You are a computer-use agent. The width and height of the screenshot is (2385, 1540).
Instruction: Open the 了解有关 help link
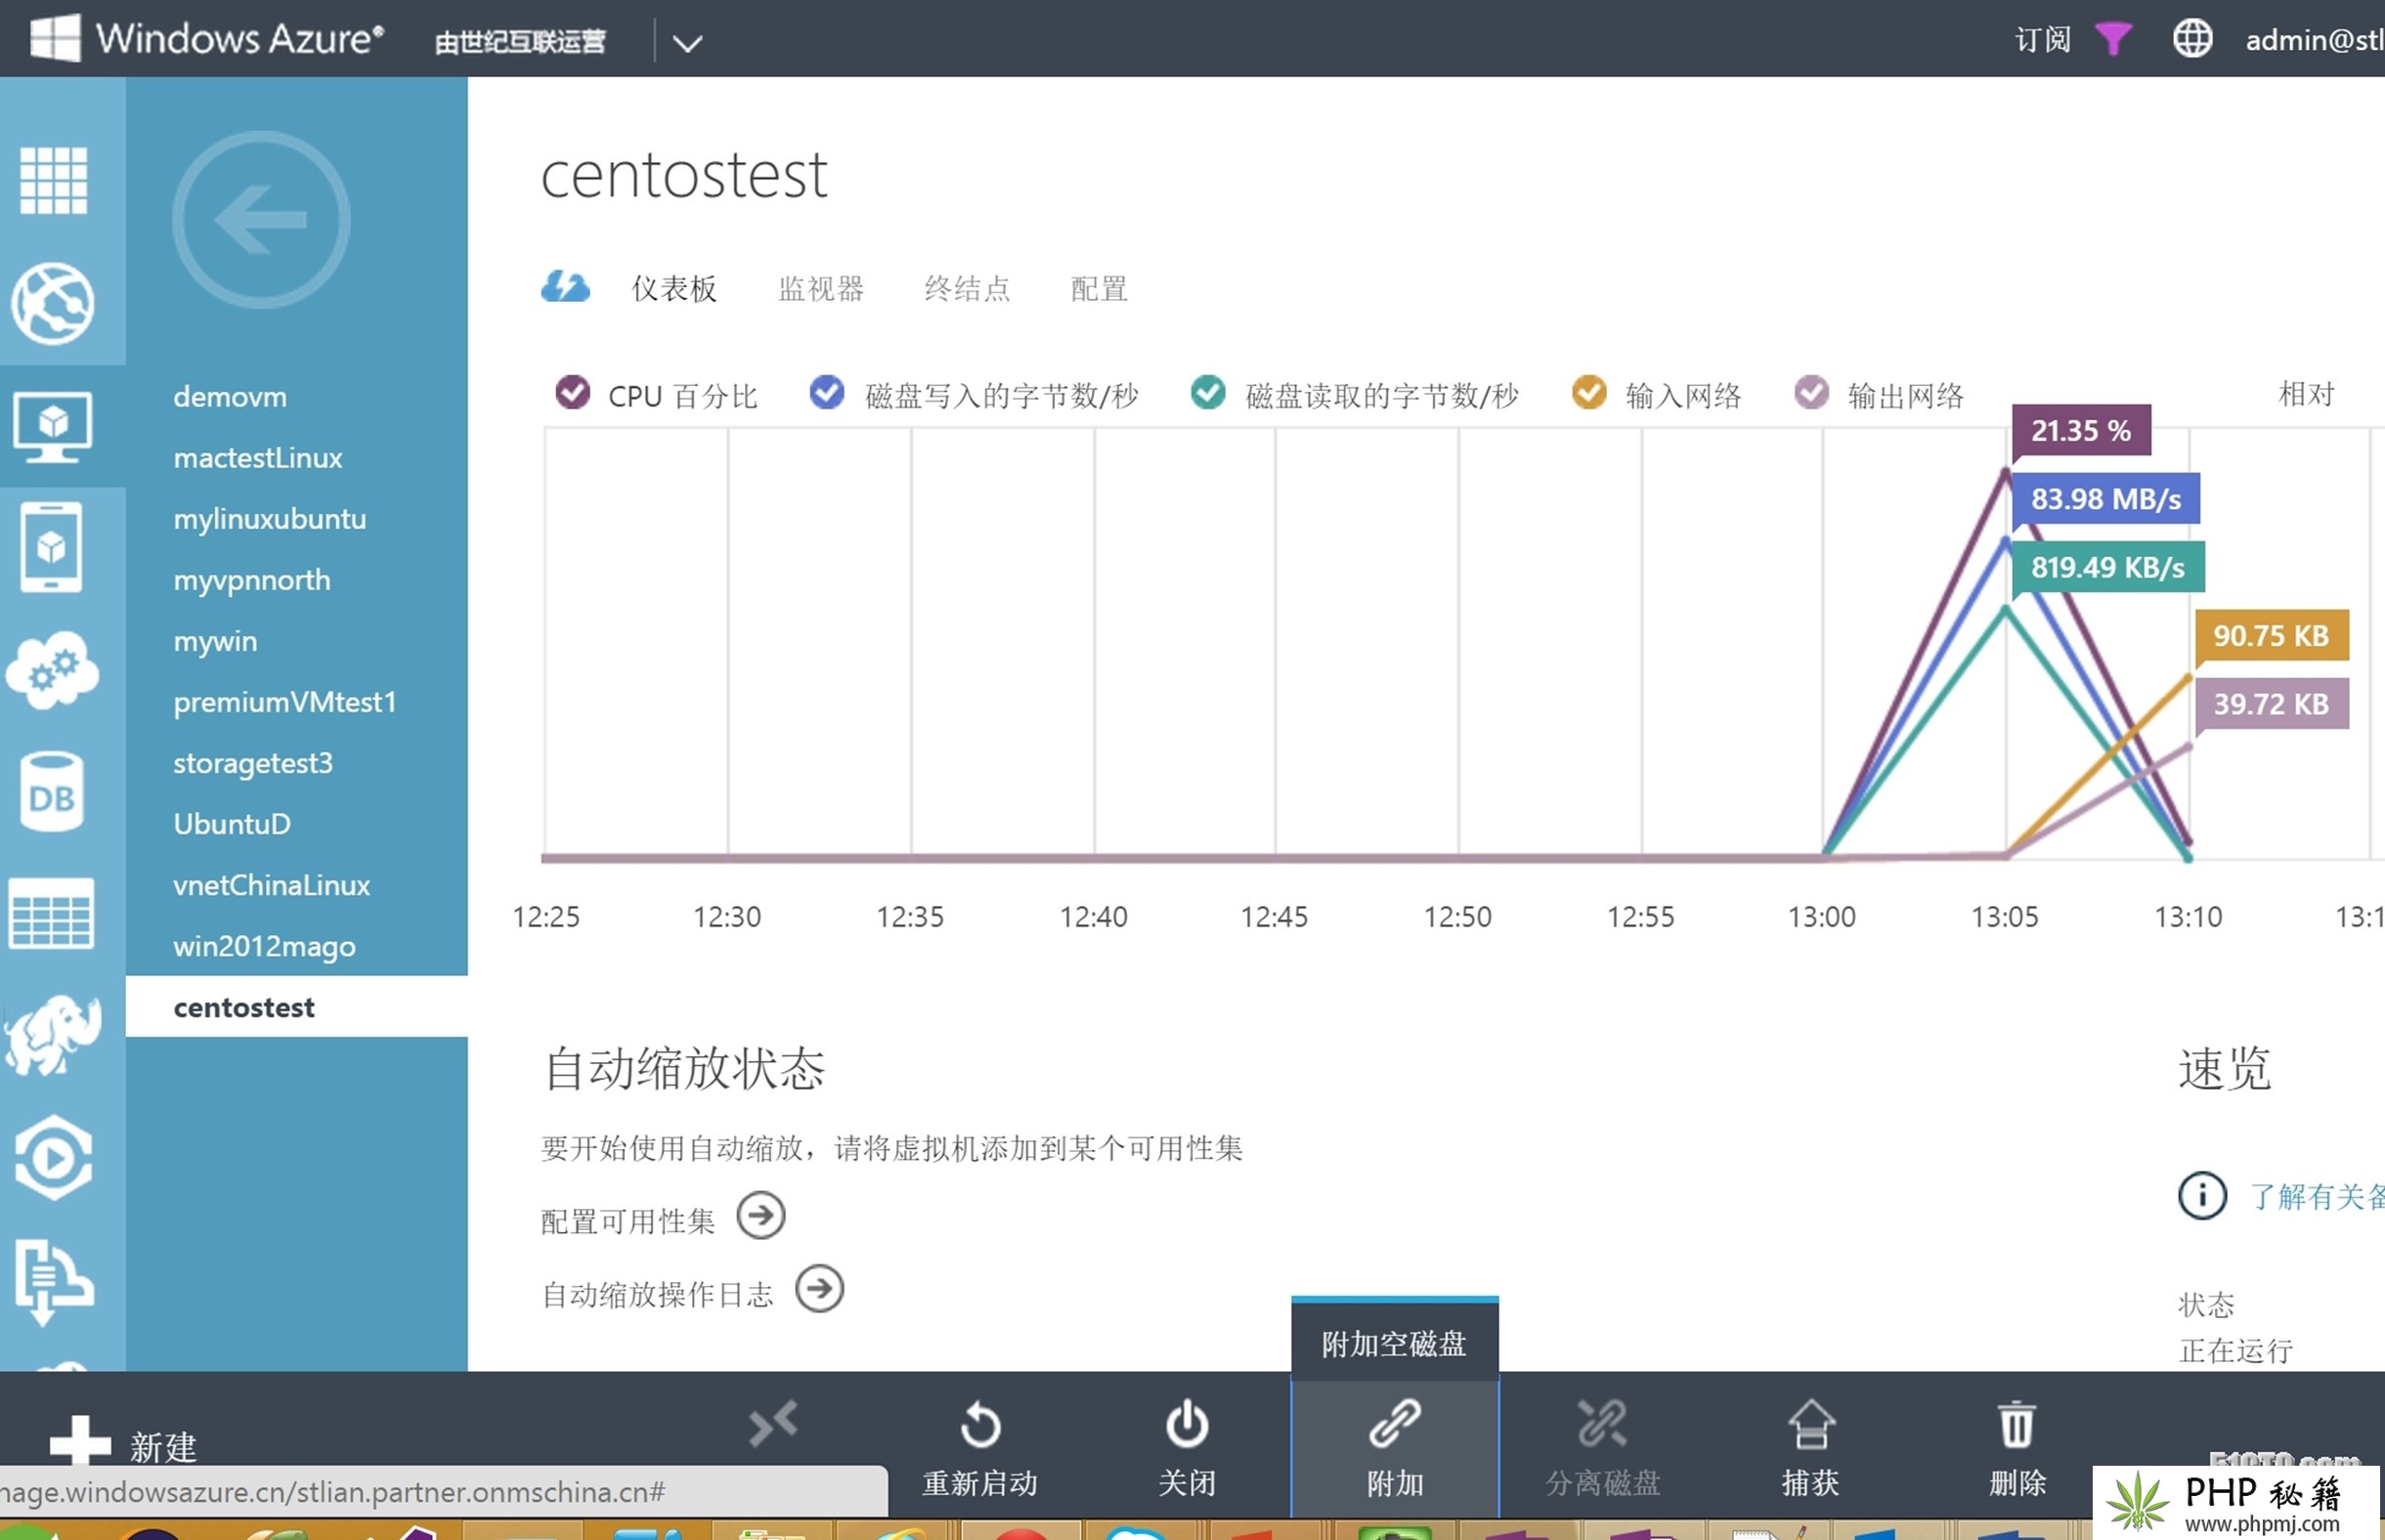(x=2316, y=1196)
